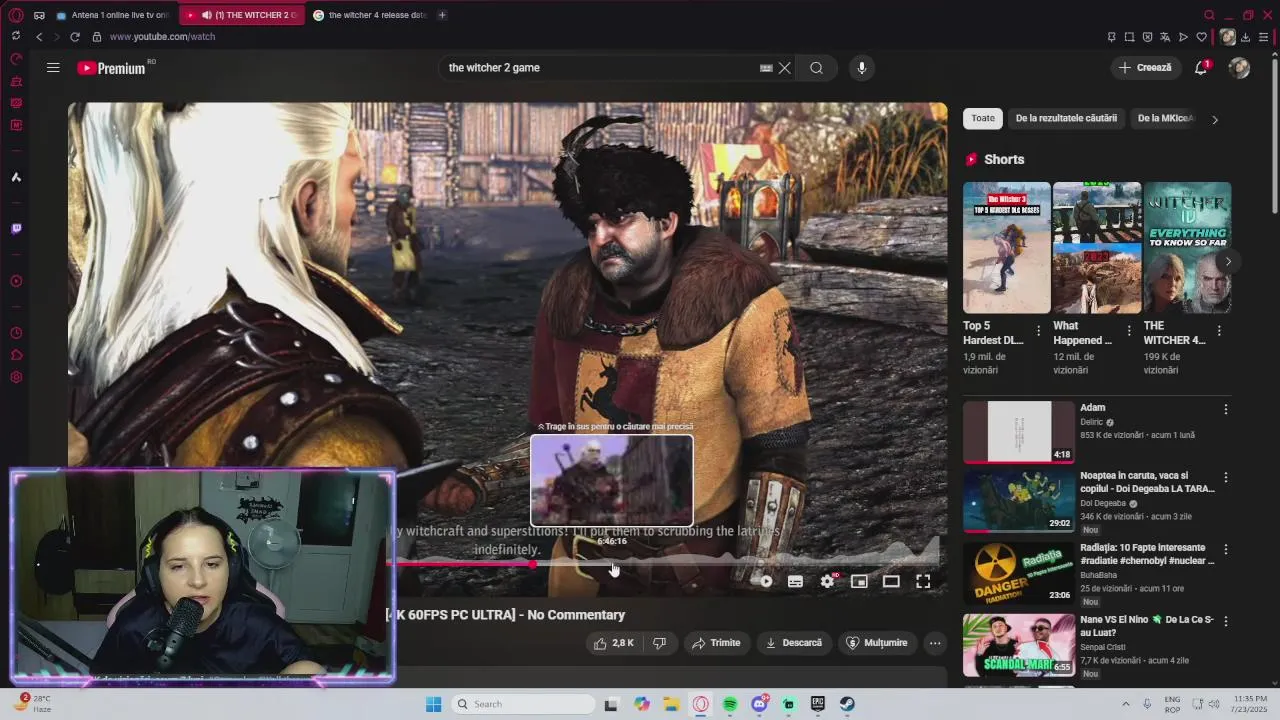This screenshot has height=720, width=1280.
Task: Open the What Happened short thumbnail
Action: pyautogui.click(x=1097, y=248)
